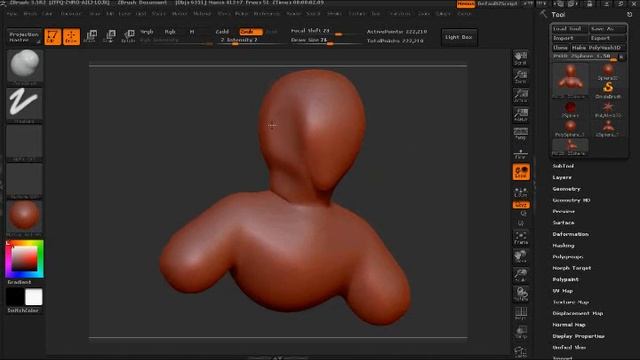The height and width of the screenshot is (360, 640).
Task: Expand the Layers section
Action: pyautogui.click(x=562, y=178)
